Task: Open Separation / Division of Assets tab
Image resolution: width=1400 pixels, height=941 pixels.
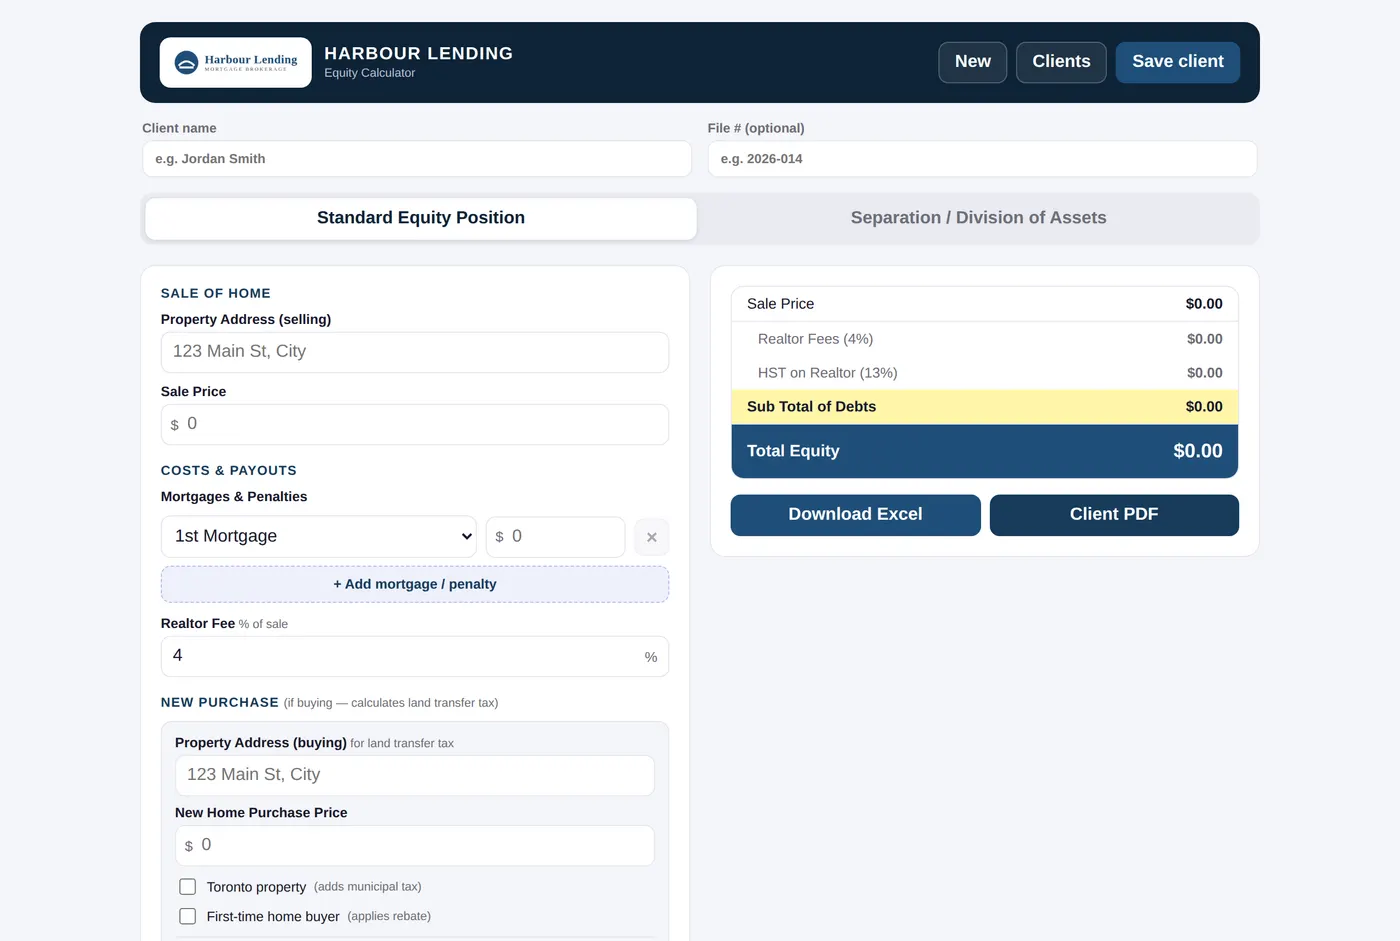Action: click(x=978, y=218)
